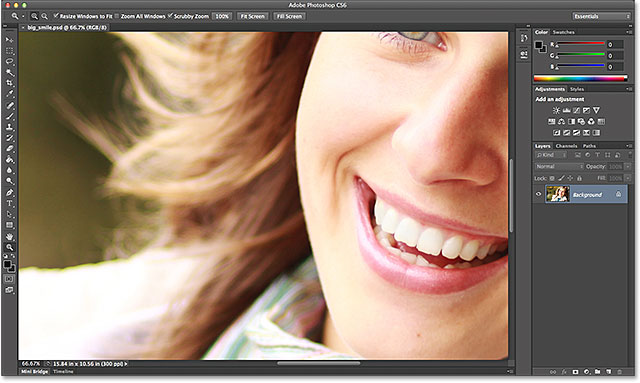Select the Paint Bucket tool
Viewport: 640px width, 383px height.
[9, 160]
